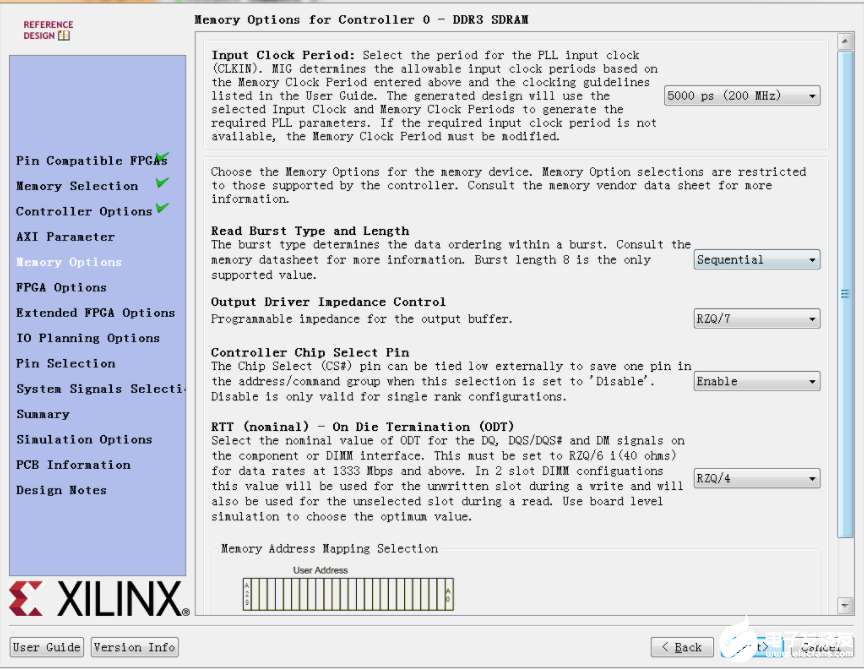Click the scrollbar up arrow
This screenshot has width=864, height=669.
tap(845, 41)
